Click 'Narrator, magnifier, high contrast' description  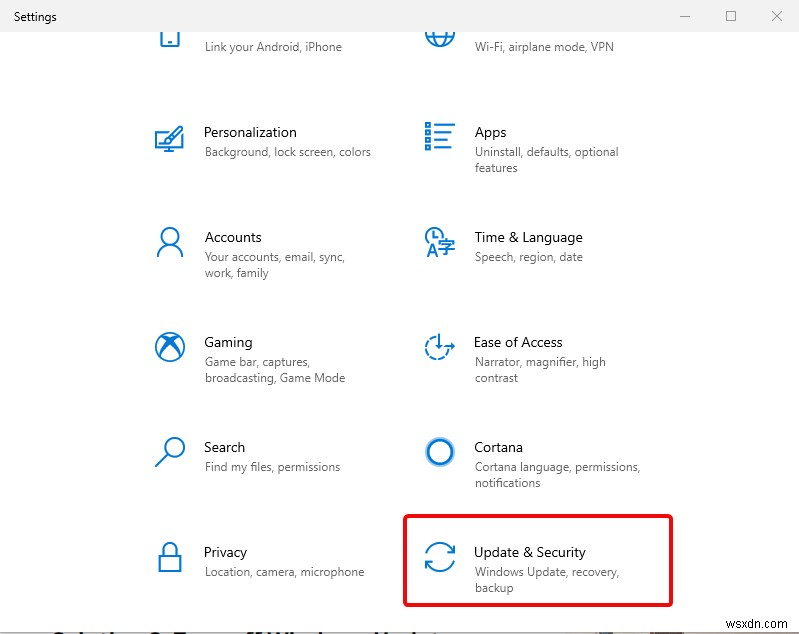coord(540,369)
